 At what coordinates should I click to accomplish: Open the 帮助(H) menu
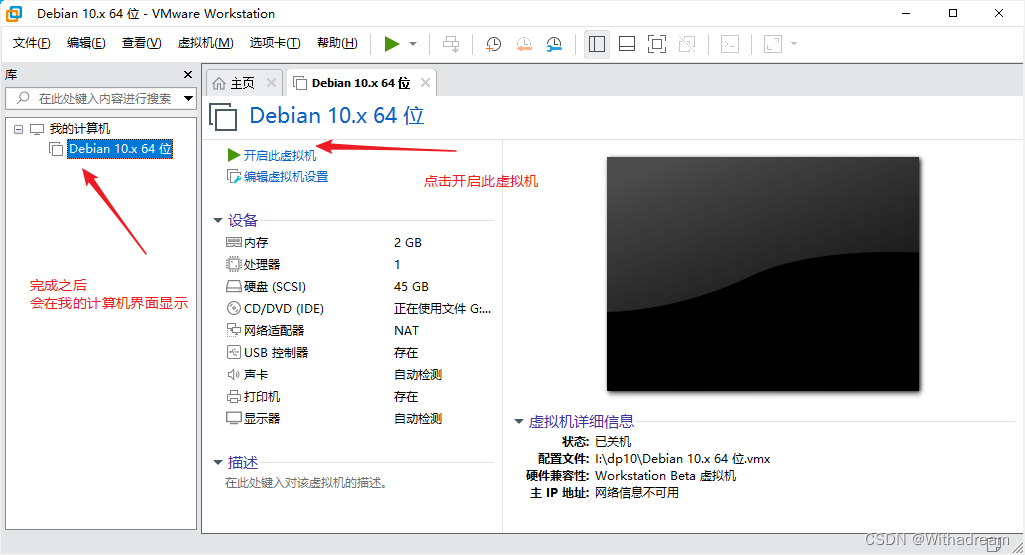[337, 43]
